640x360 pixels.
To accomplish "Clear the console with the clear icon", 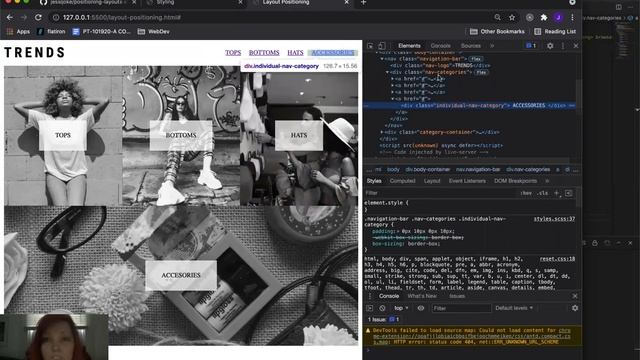I will click(382, 308).
